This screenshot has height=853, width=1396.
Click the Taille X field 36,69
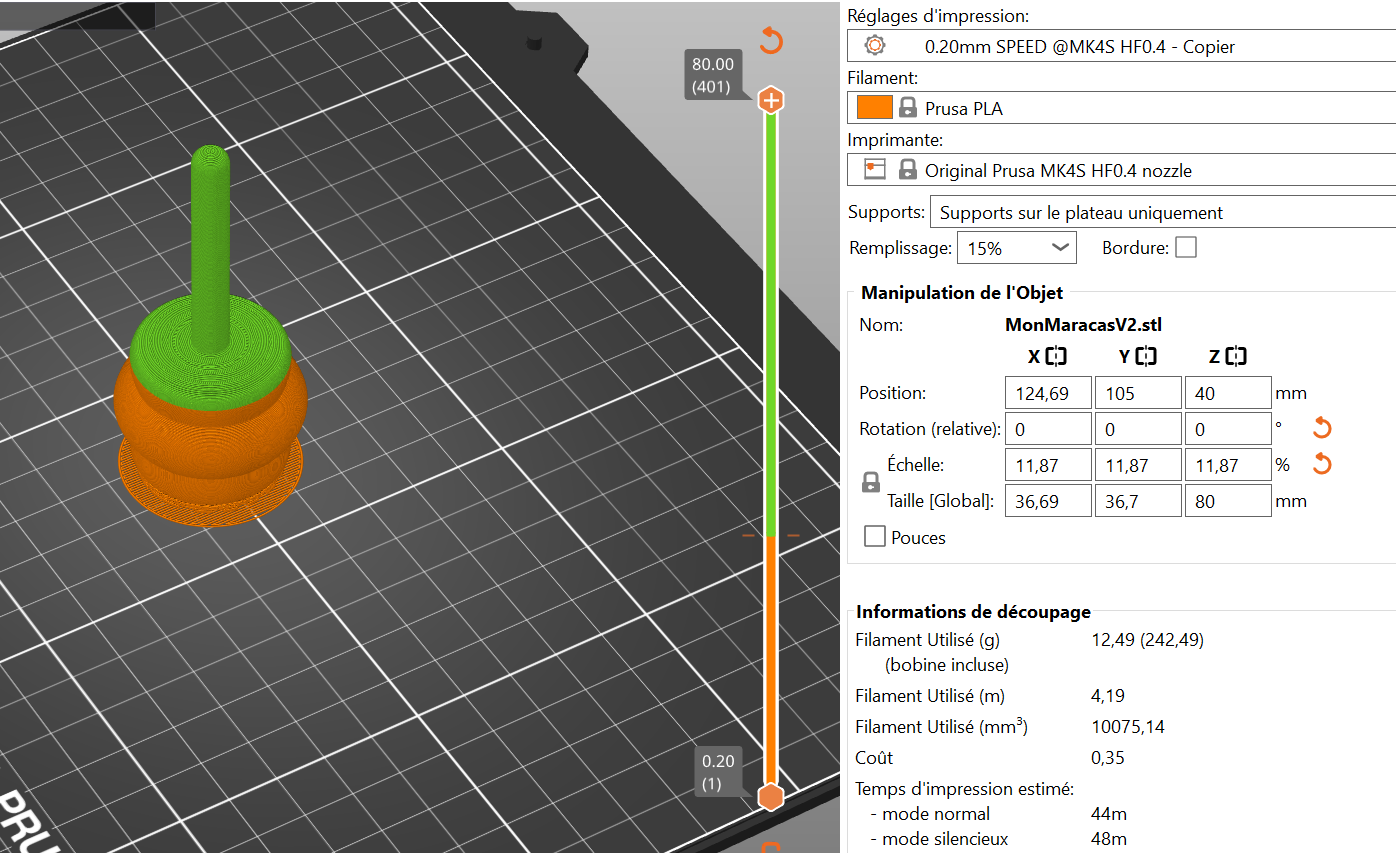pos(1048,501)
